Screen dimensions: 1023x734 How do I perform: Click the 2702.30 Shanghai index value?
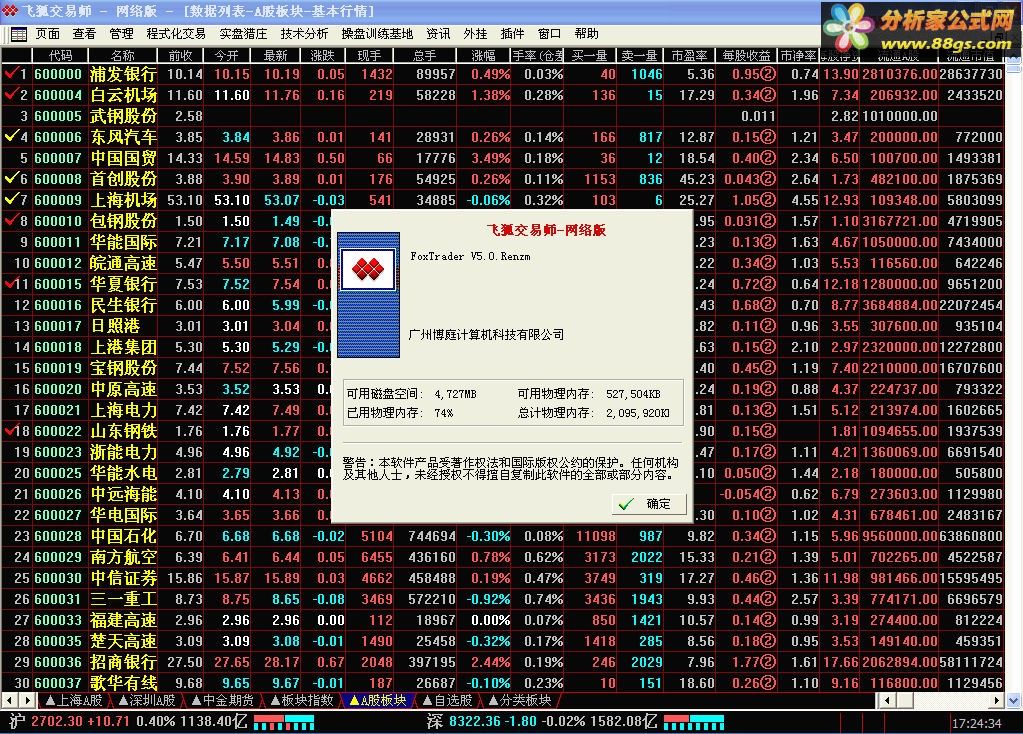point(57,722)
